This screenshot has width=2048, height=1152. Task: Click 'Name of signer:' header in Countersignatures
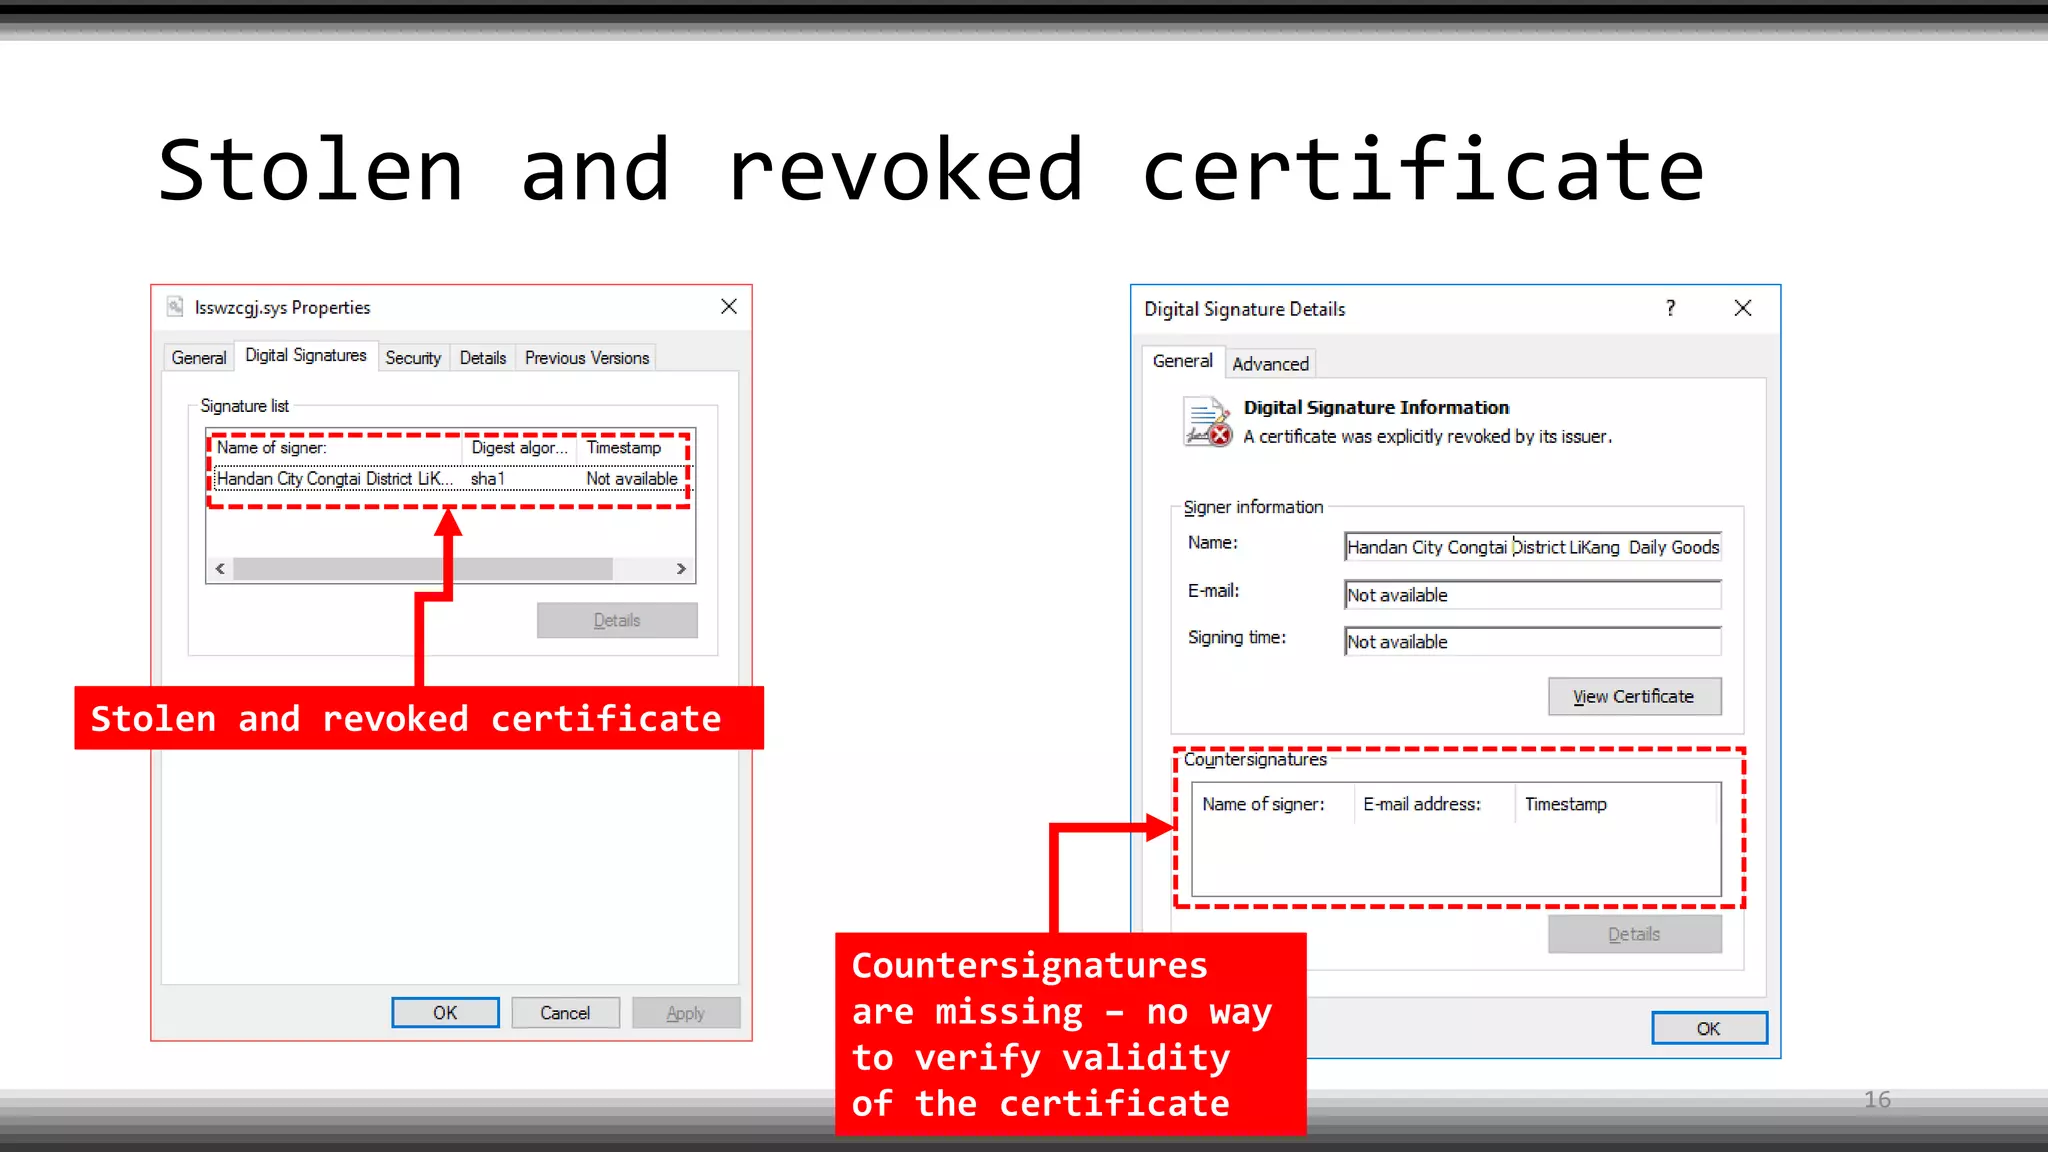tap(1272, 804)
